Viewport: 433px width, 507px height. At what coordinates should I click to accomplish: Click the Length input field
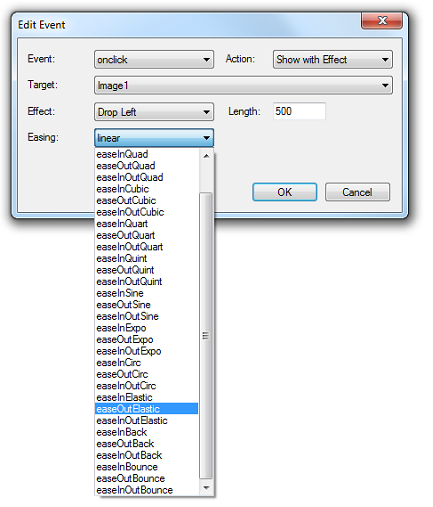[299, 111]
